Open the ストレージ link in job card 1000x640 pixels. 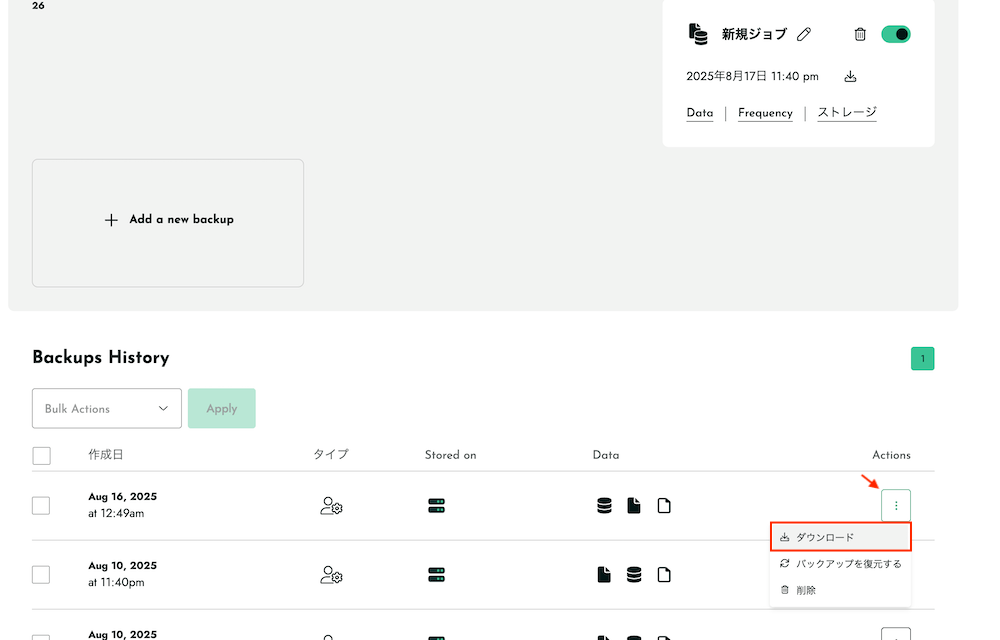click(847, 113)
